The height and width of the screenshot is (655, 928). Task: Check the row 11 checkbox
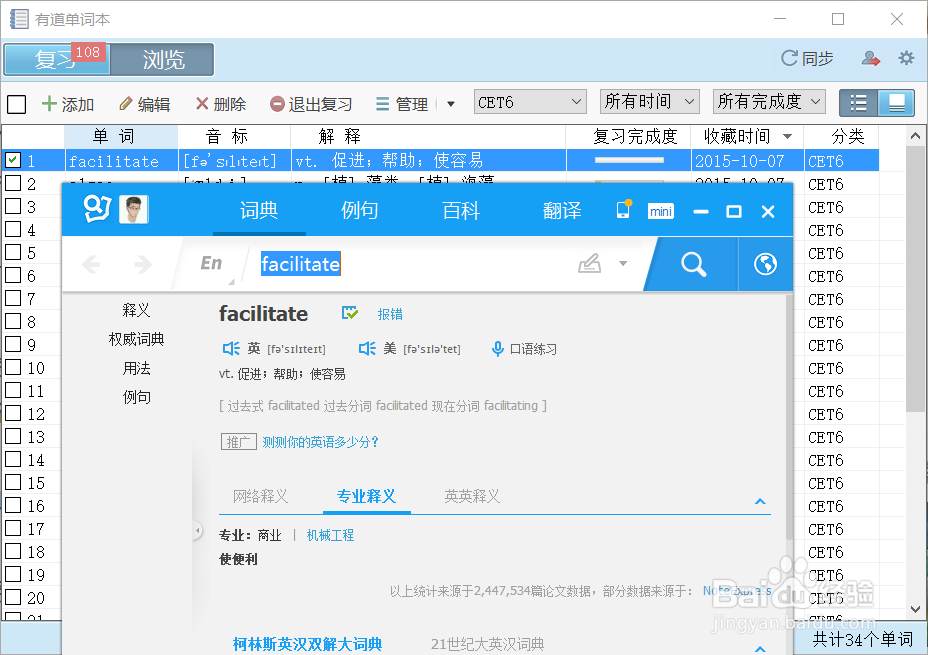(13, 391)
